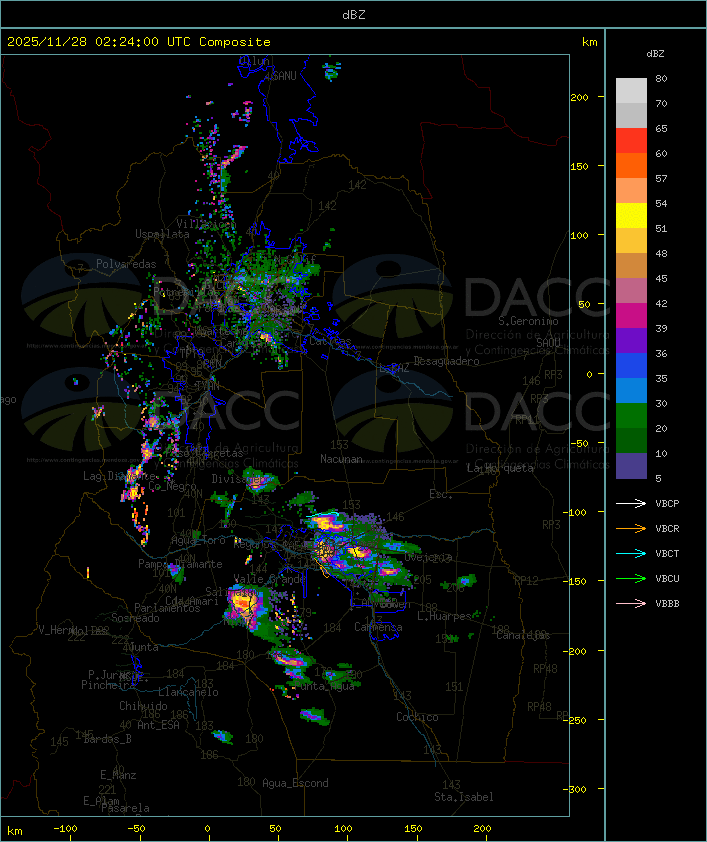Click the 150 tick on right axis
This screenshot has width=707, height=842.
click(x=579, y=166)
